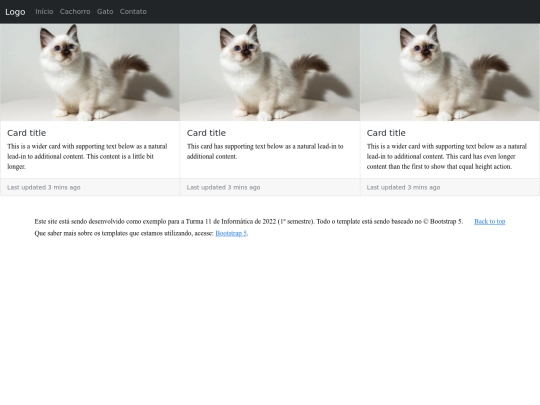Image resolution: width=540 pixels, height=405 pixels.
Task: Go to the Cachorro page
Action: (x=75, y=12)
